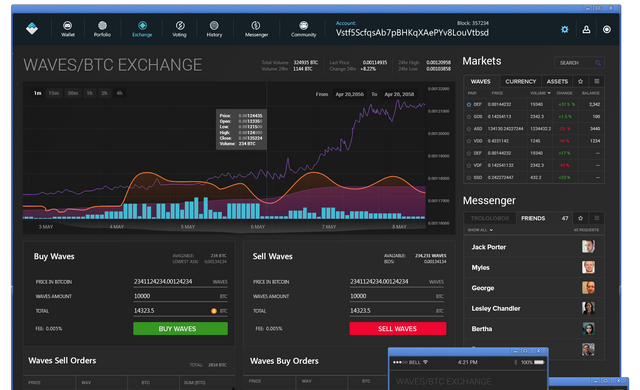Toggle favorites star in Messenger tabs
Screen dimensions: 640x390
[580, 218]
